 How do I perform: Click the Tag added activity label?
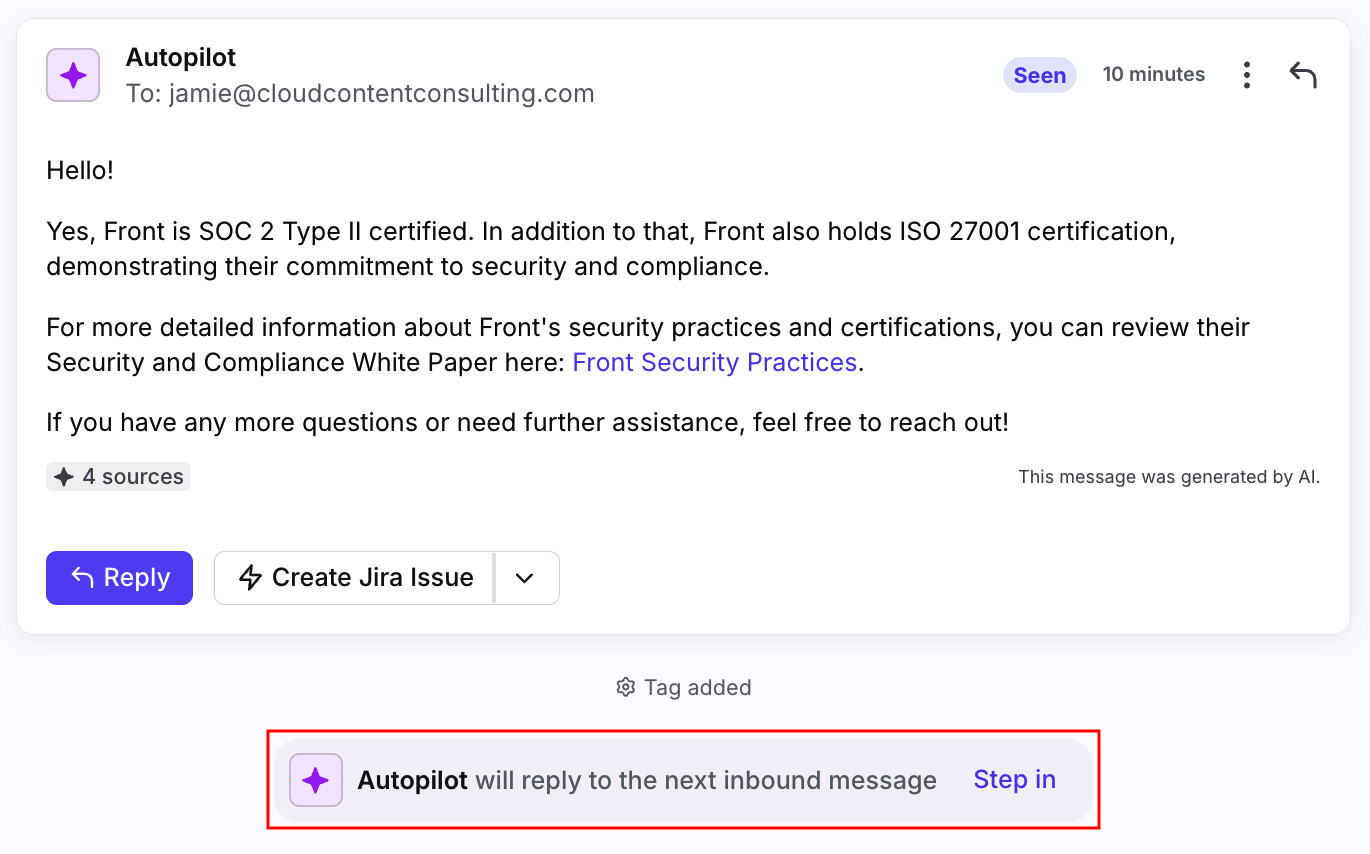697,688
